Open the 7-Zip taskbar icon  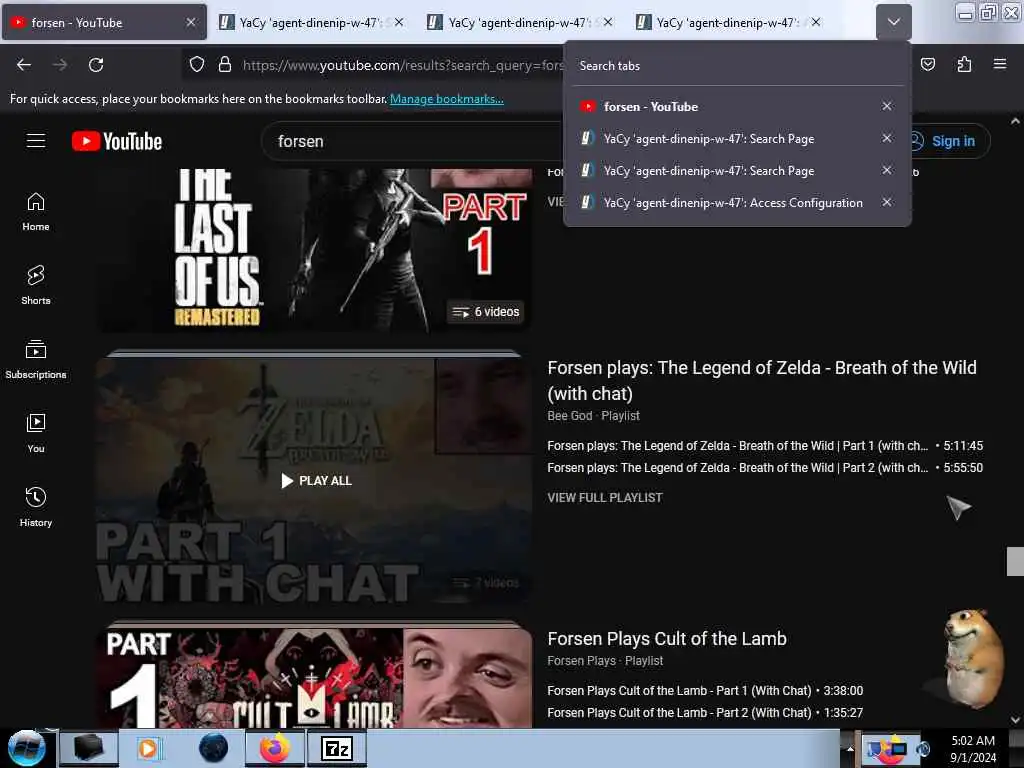(336, 748)
